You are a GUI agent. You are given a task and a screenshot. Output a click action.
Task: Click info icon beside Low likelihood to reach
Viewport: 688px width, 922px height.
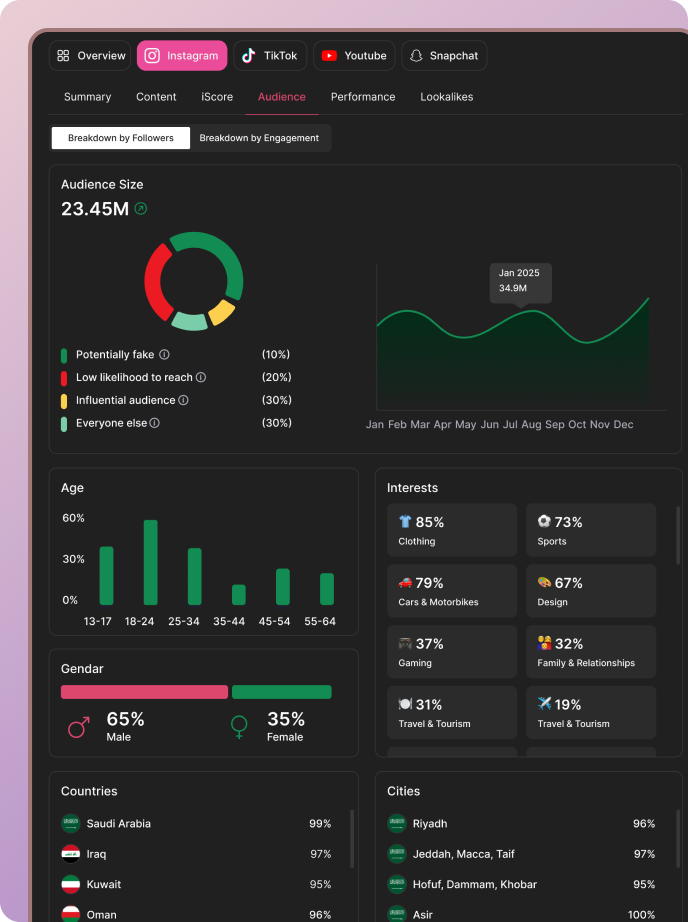(201, 378)
